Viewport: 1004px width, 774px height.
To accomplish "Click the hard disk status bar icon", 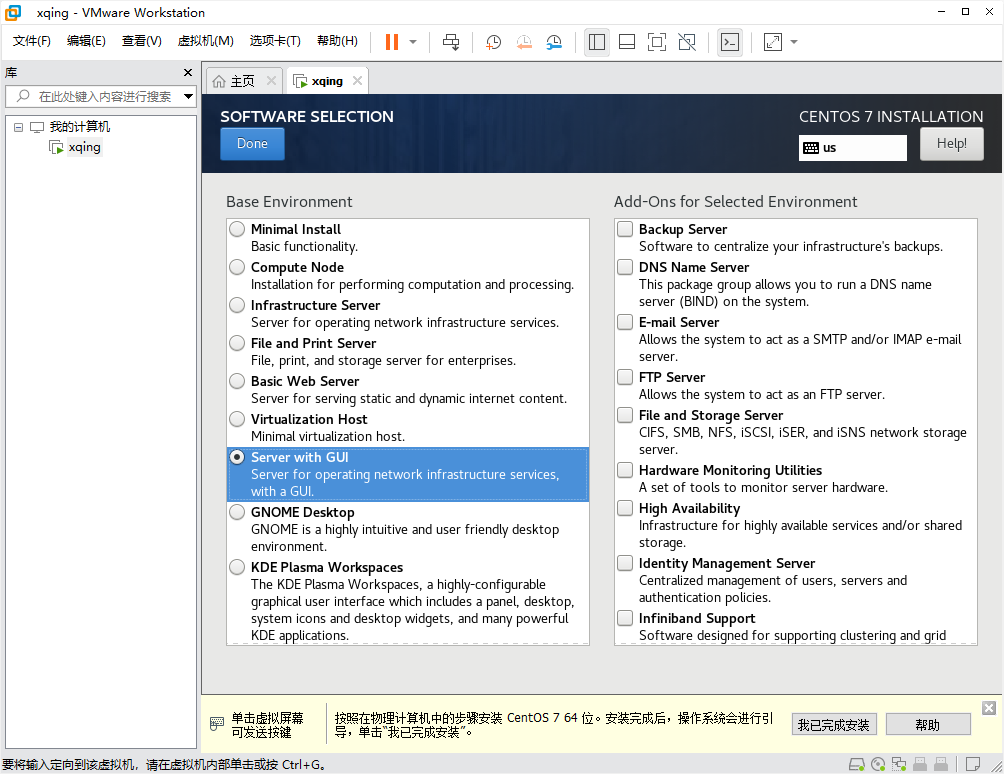I will (857, 764).
